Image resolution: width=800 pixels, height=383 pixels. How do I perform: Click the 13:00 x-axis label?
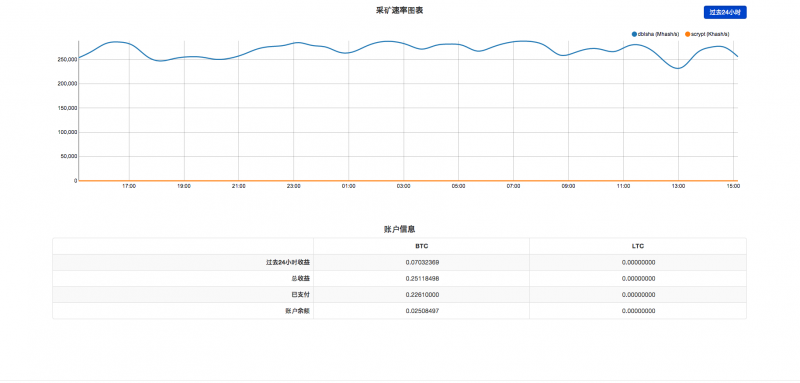[678, 187]
